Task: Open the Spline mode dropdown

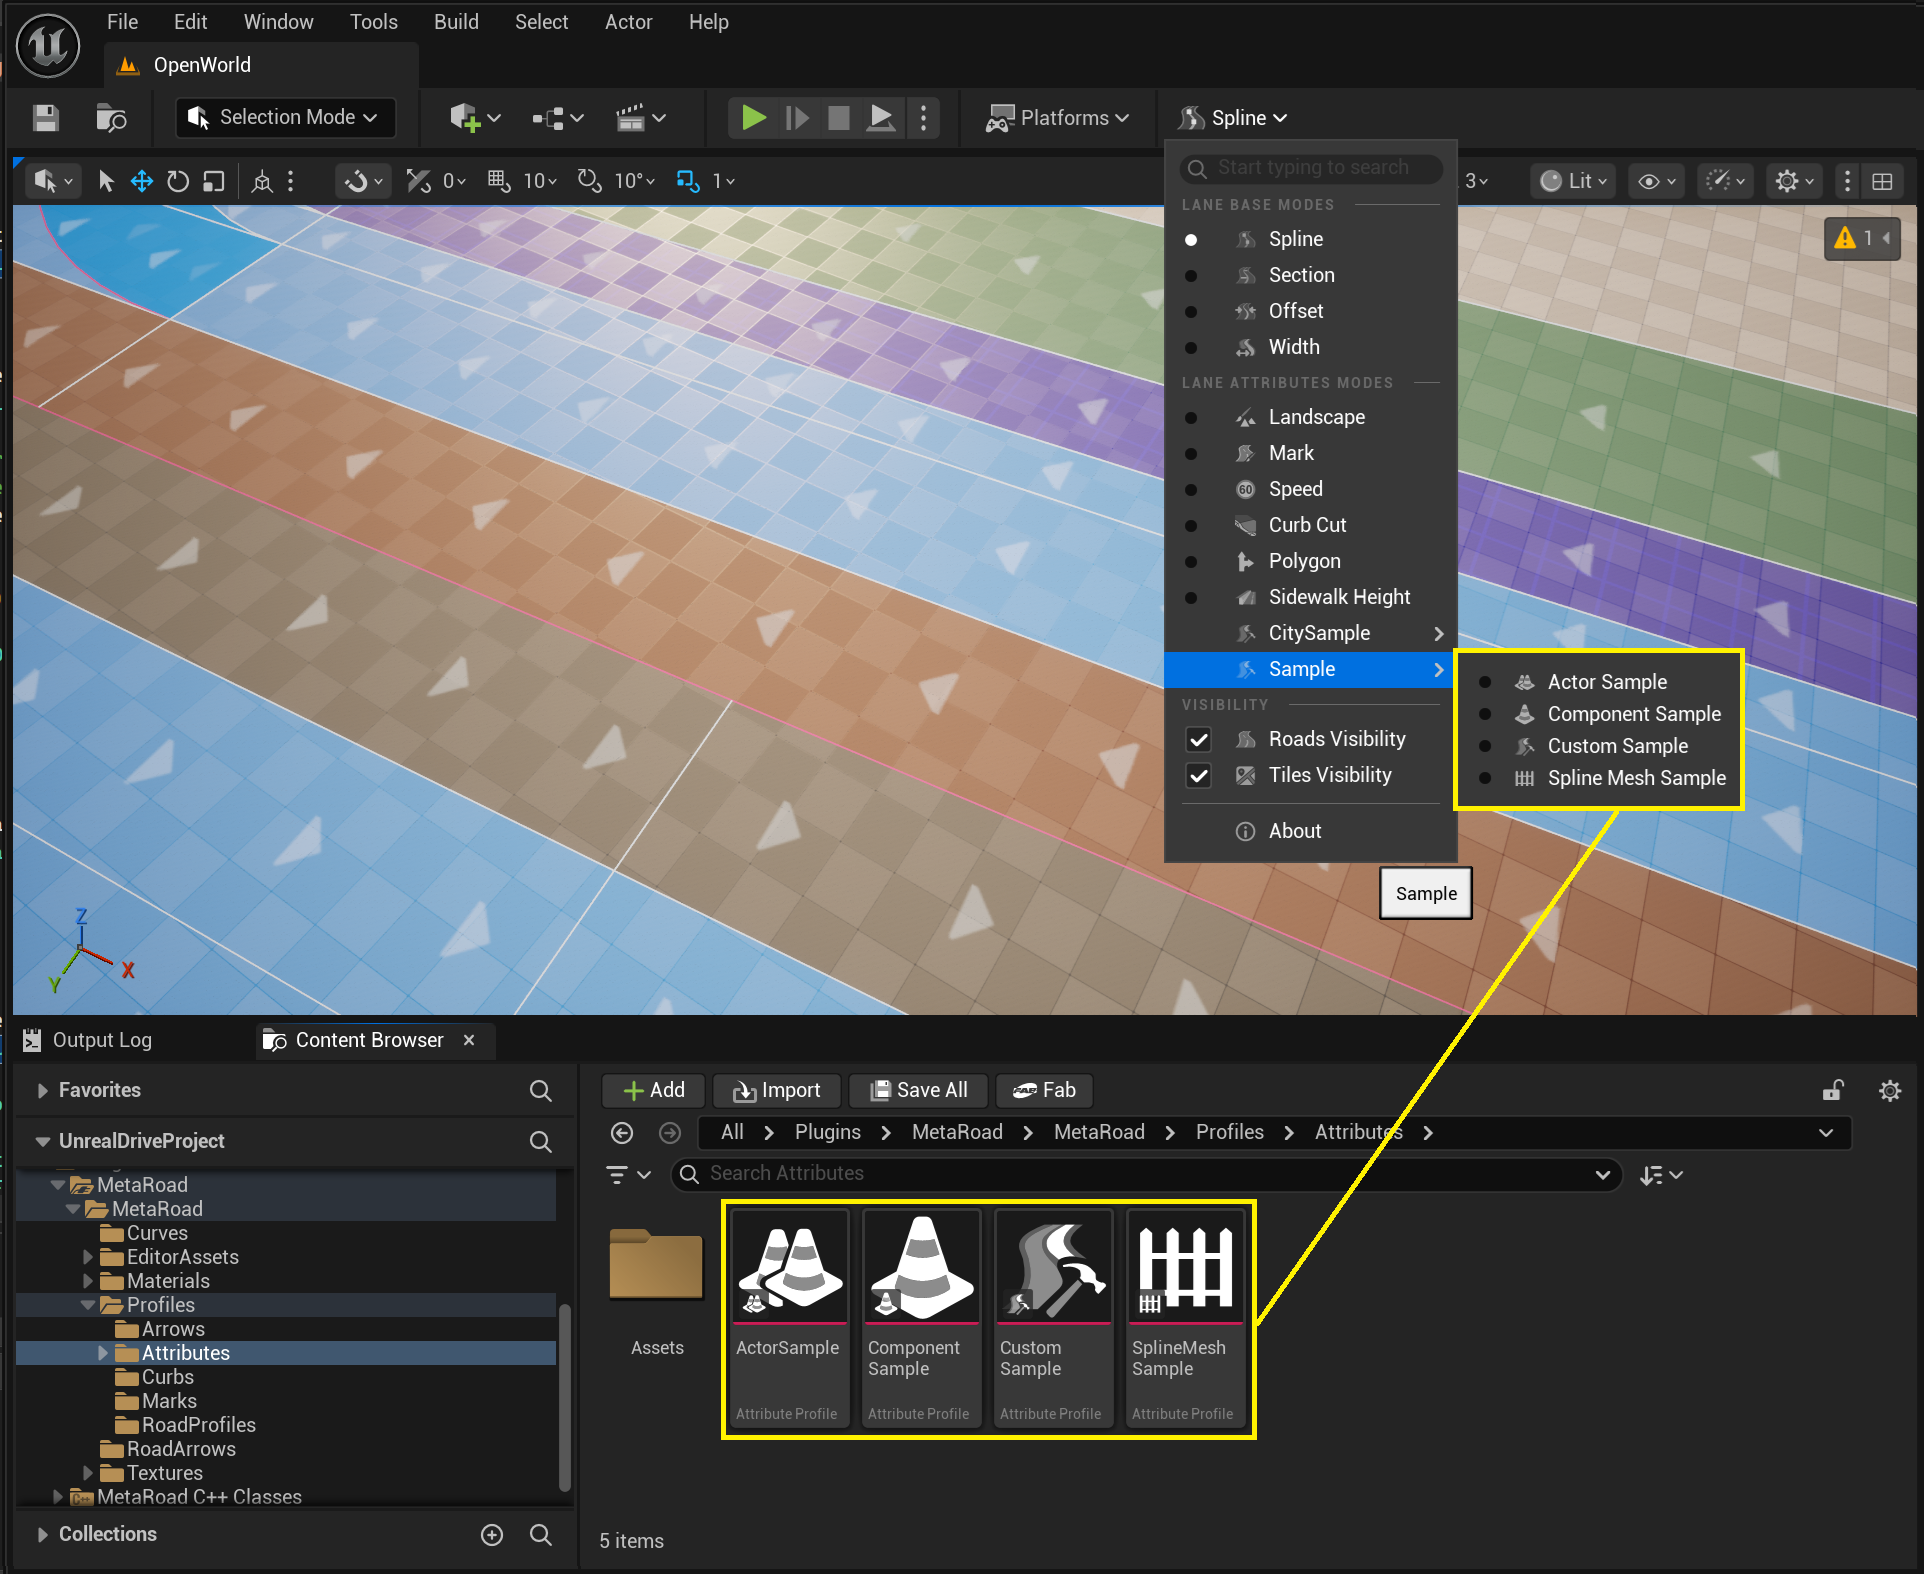Action: point(1233,118)
